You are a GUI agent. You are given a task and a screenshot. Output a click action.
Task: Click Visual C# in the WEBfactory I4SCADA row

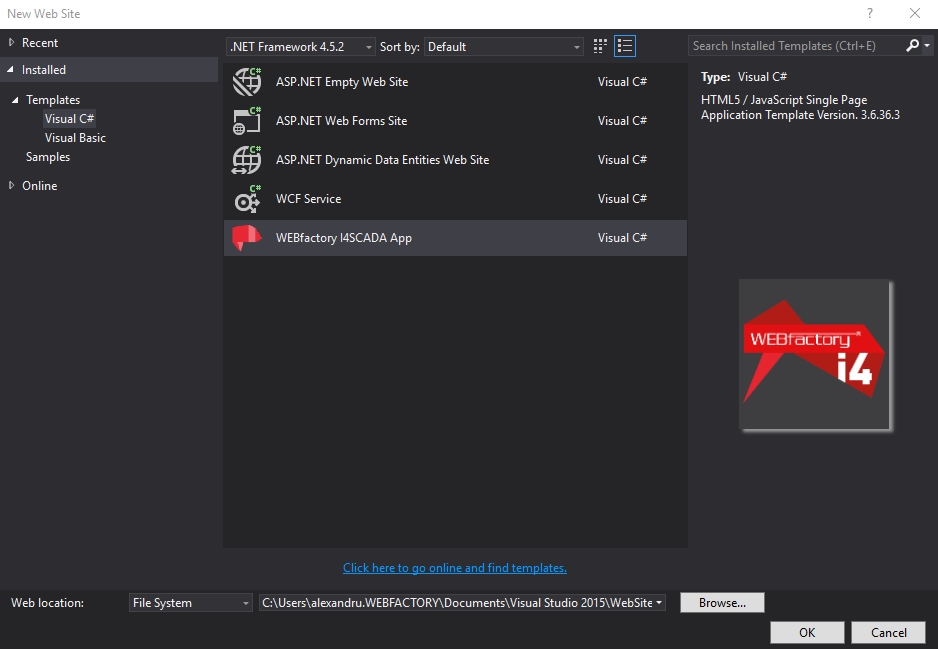tap(622, 237)
